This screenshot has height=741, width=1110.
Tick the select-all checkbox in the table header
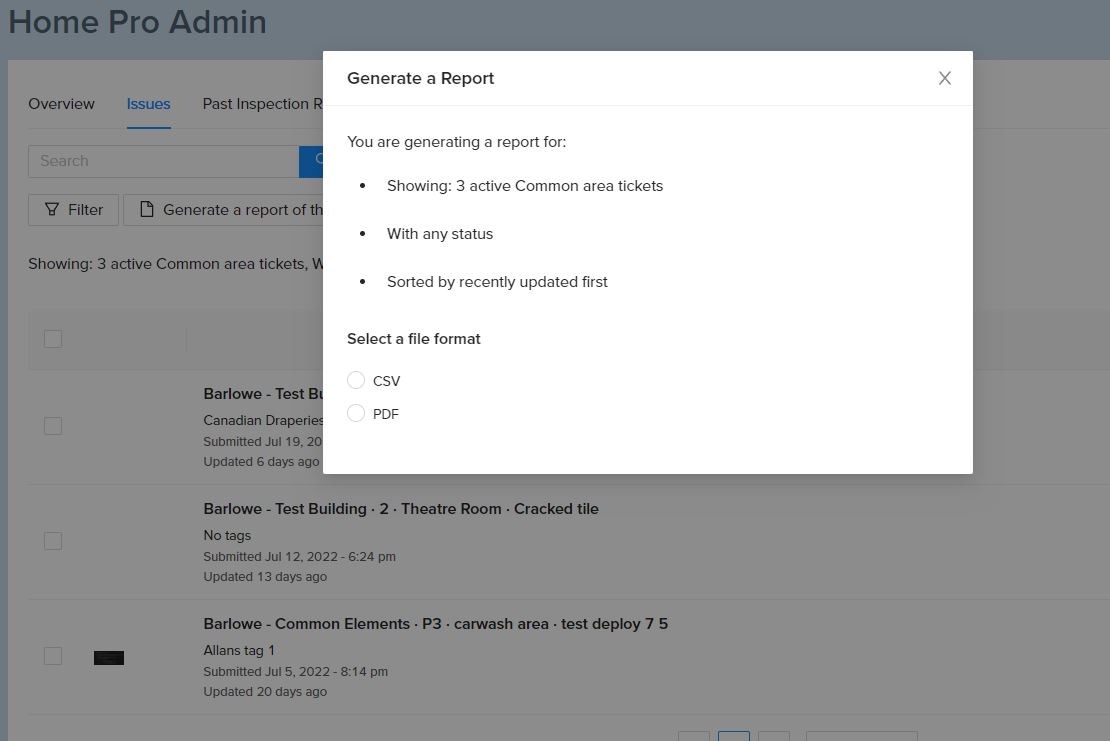point(53,339)
